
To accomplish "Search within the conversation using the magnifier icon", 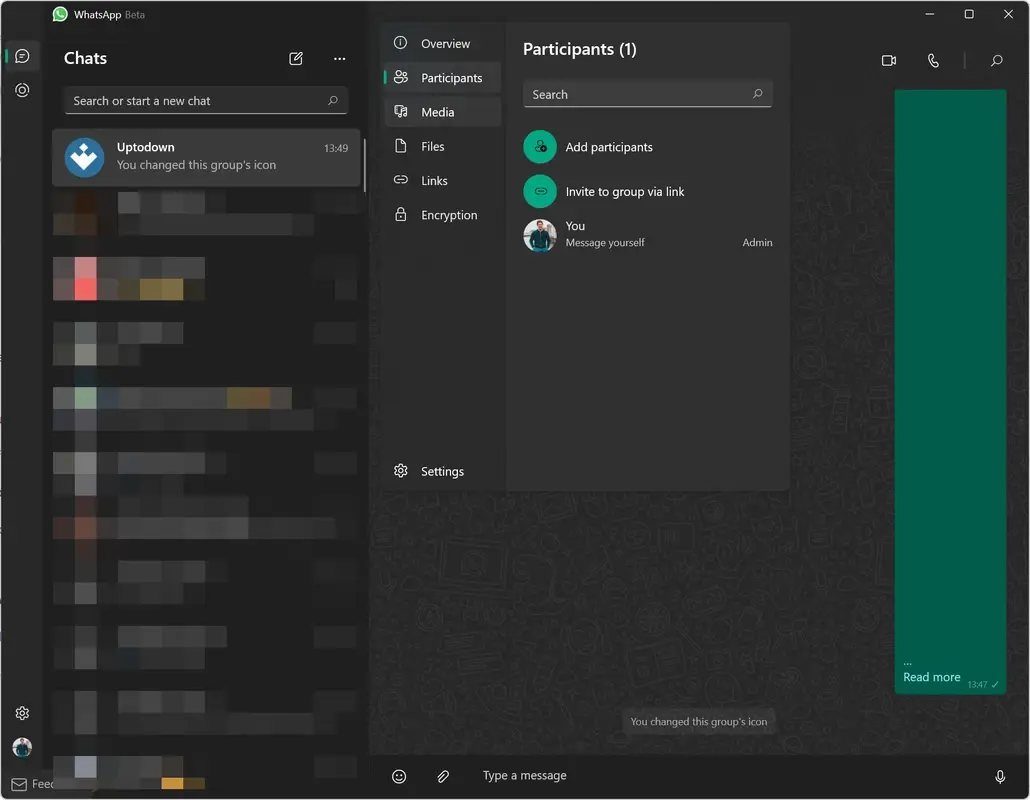I will pos(996,60).
